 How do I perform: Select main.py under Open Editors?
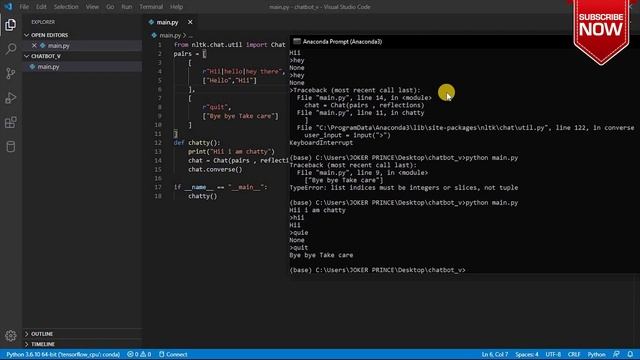click(58, 46)
